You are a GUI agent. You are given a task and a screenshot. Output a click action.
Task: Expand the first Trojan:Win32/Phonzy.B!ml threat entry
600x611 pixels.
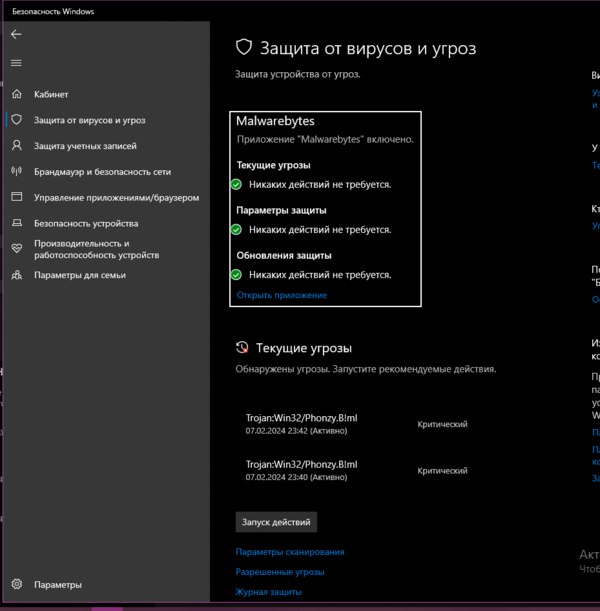(301, 424)
